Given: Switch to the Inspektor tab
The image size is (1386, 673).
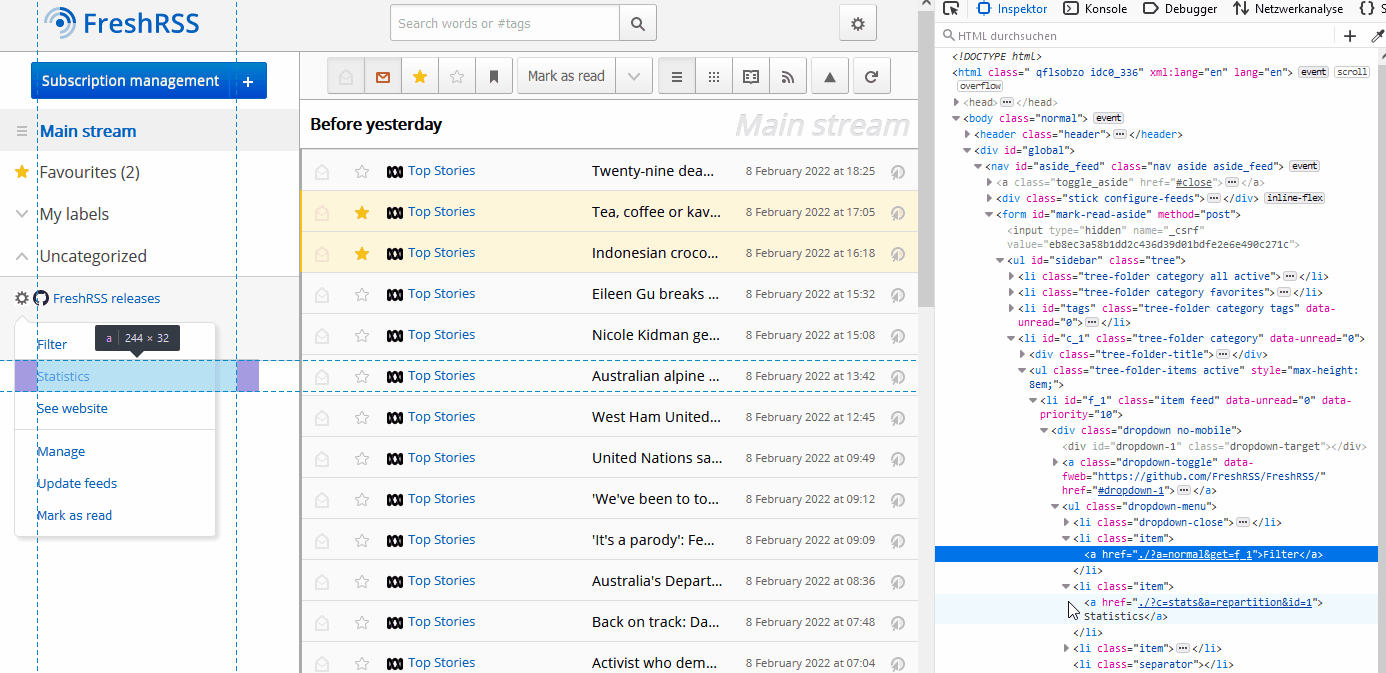Looking at the screenshot, I should 1013,9.
